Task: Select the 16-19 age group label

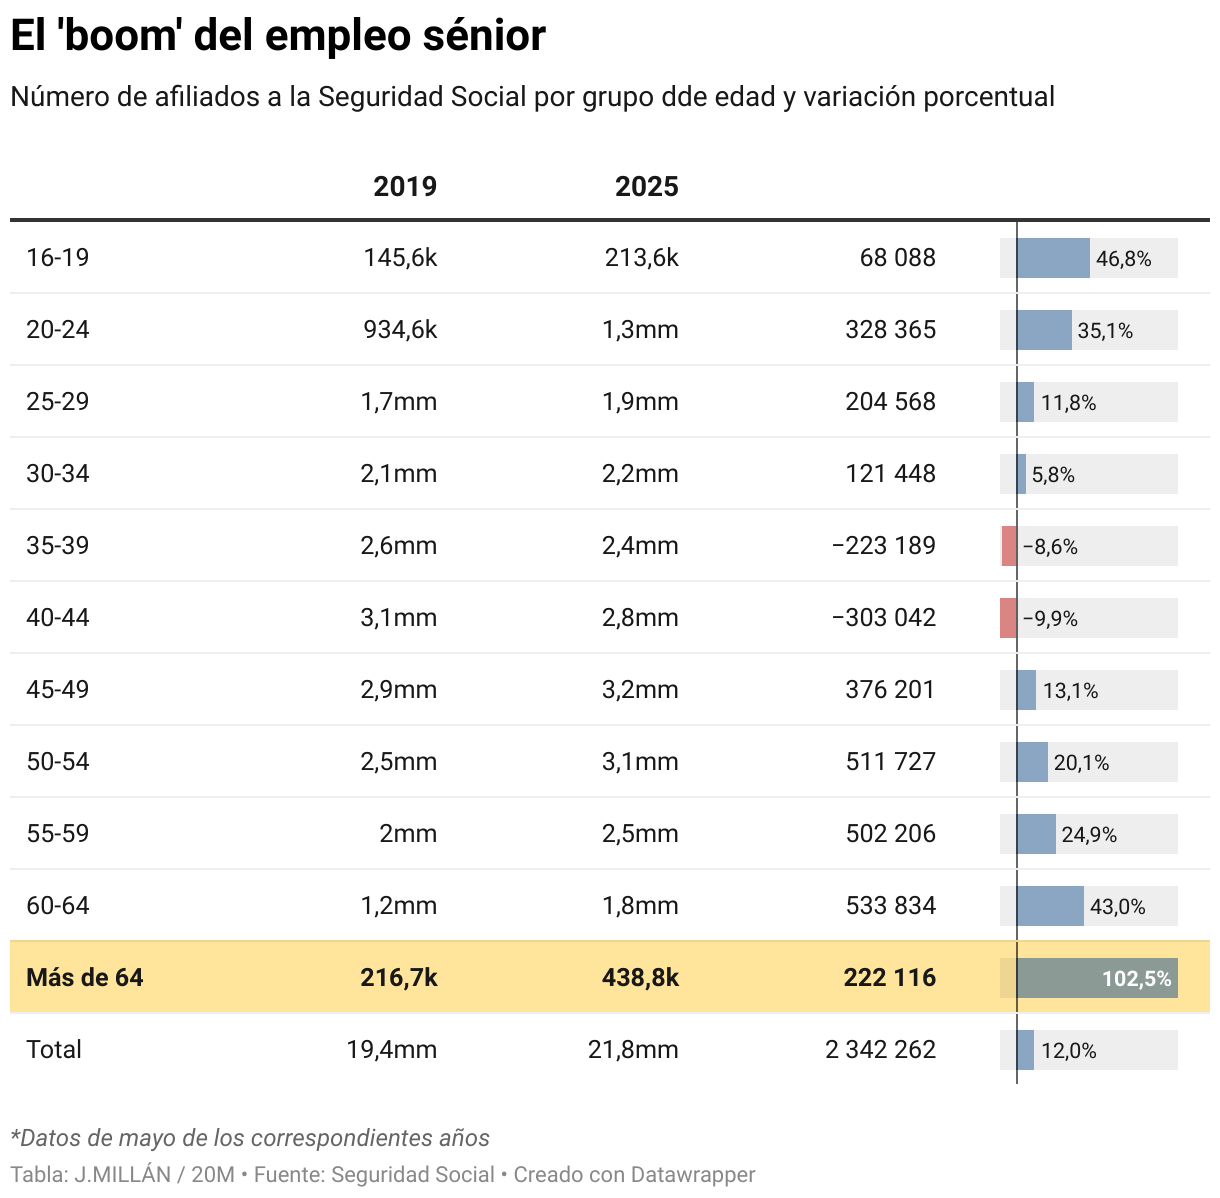Action: coord(58,258)
